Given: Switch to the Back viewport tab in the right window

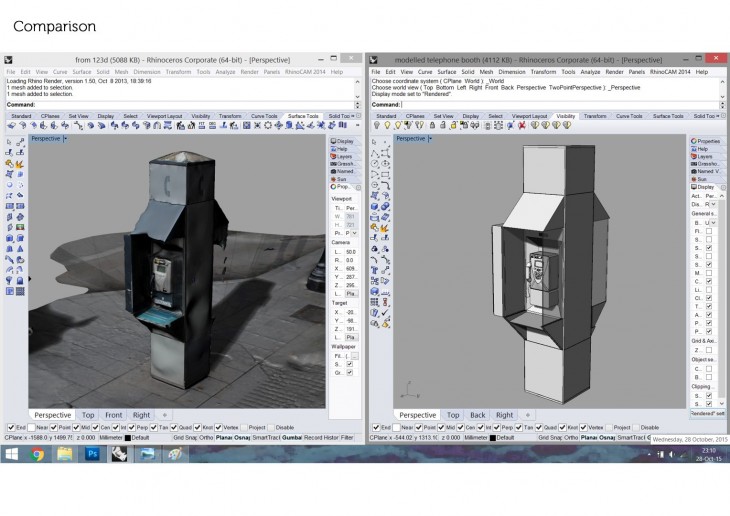Looking at the screenshot, I should click(478, 414).
